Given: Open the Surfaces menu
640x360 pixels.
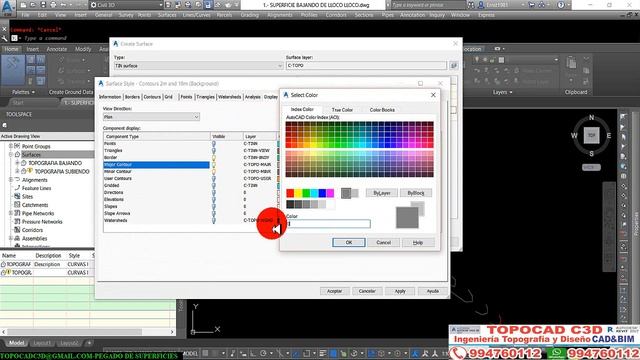Looking at the screenshot, I should point(167,15).
